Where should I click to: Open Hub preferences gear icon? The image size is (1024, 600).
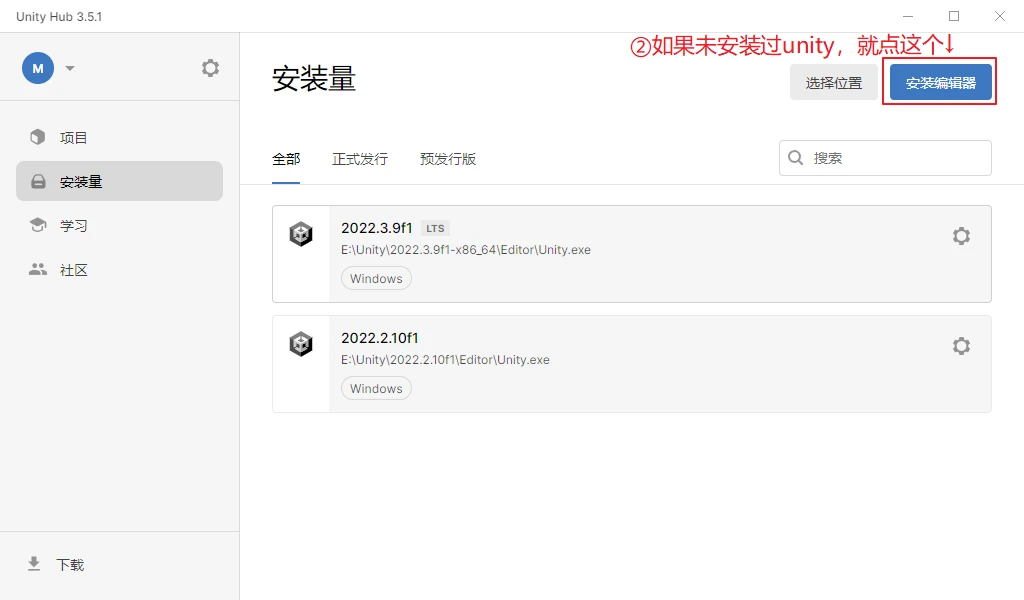tap(210, 68)
